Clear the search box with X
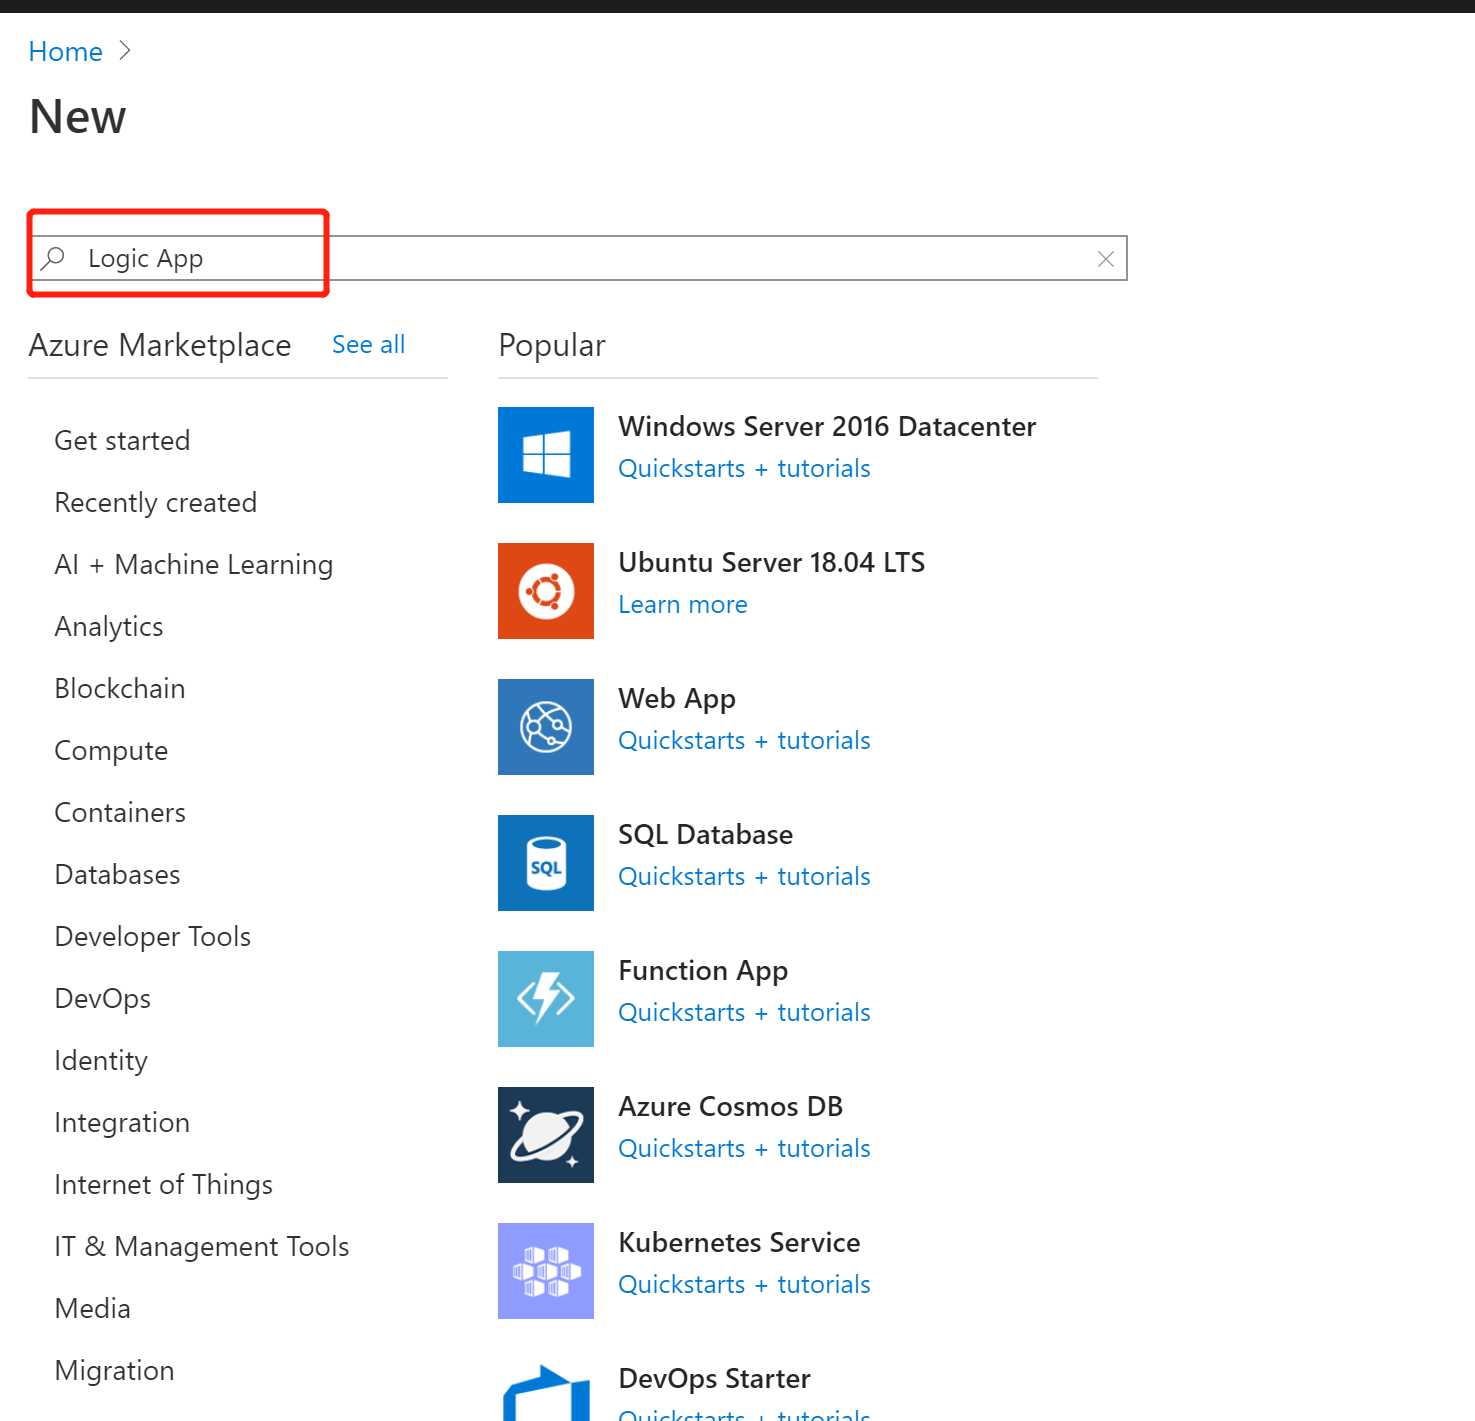 point(1106,259)
